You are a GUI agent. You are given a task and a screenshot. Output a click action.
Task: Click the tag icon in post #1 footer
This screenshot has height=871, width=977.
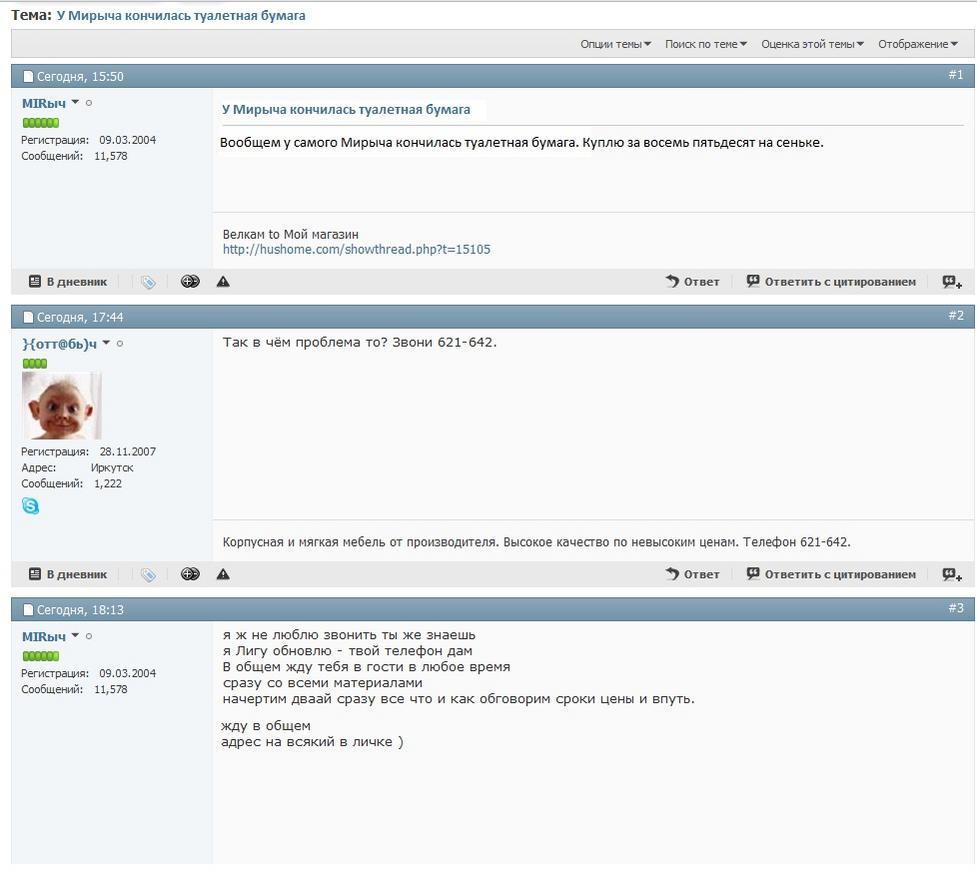point(148,282)
